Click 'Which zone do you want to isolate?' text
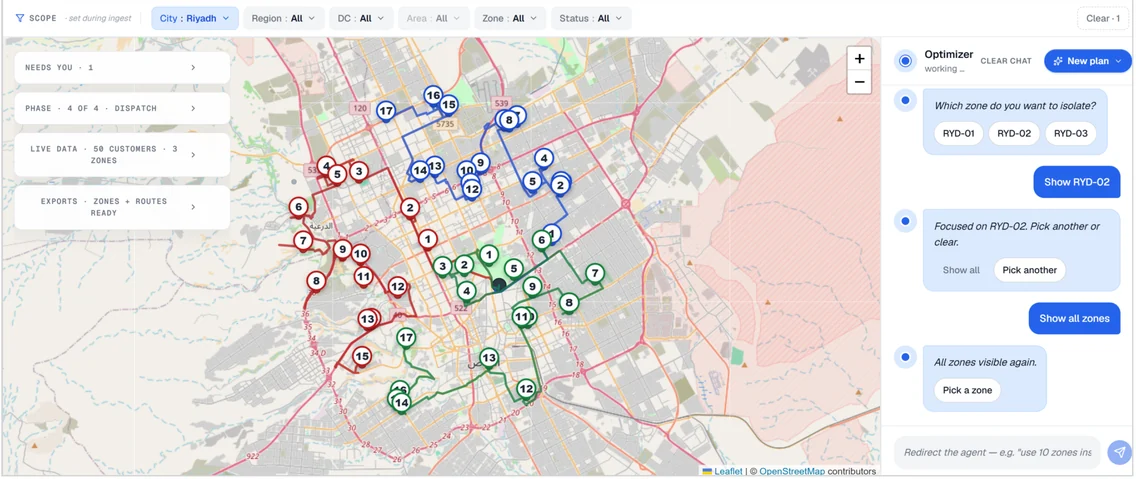Screen dimensions: 1136x479 [1015, 106]
